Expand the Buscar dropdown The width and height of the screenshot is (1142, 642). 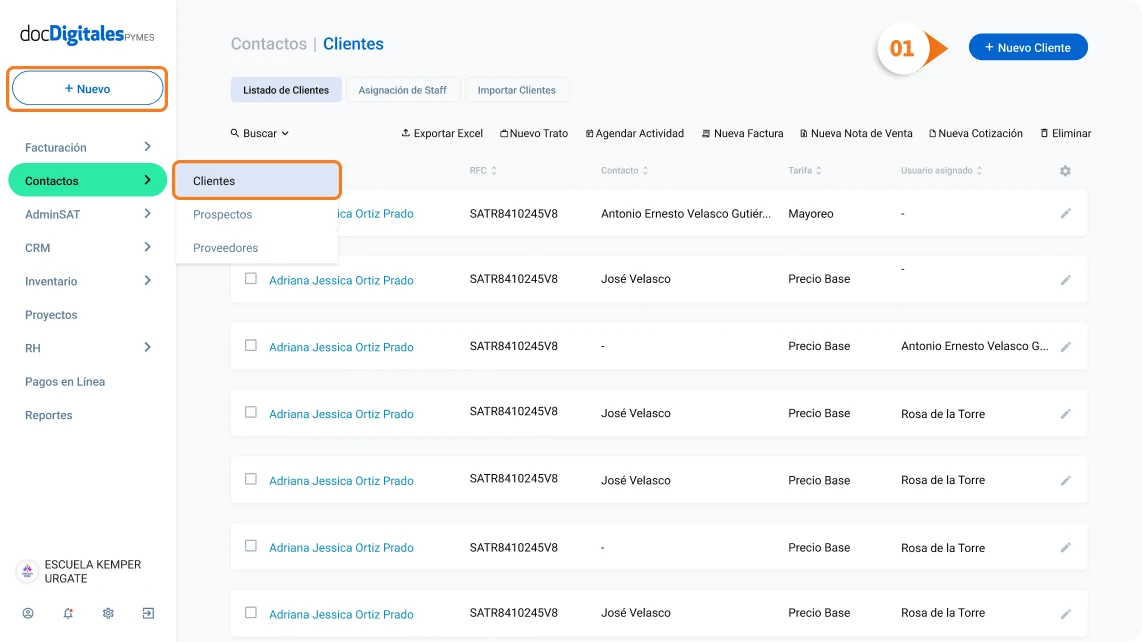pyautogui.click(x=259, y=133)
